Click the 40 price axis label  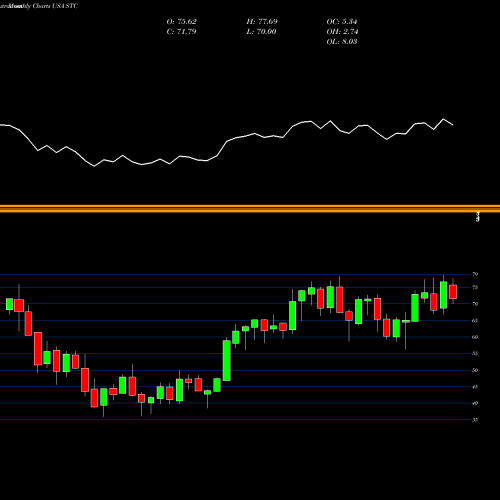click(475, 403)
